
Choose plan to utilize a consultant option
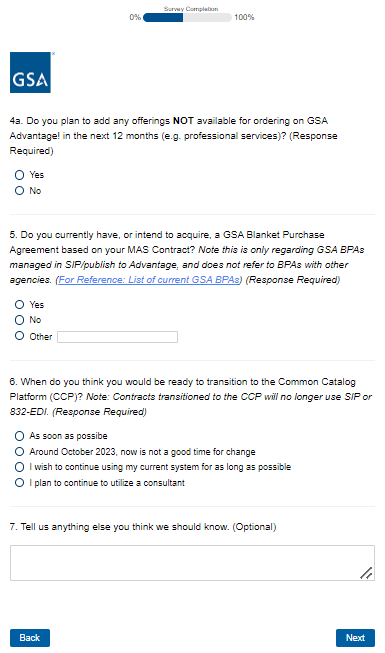pos(20,483)
